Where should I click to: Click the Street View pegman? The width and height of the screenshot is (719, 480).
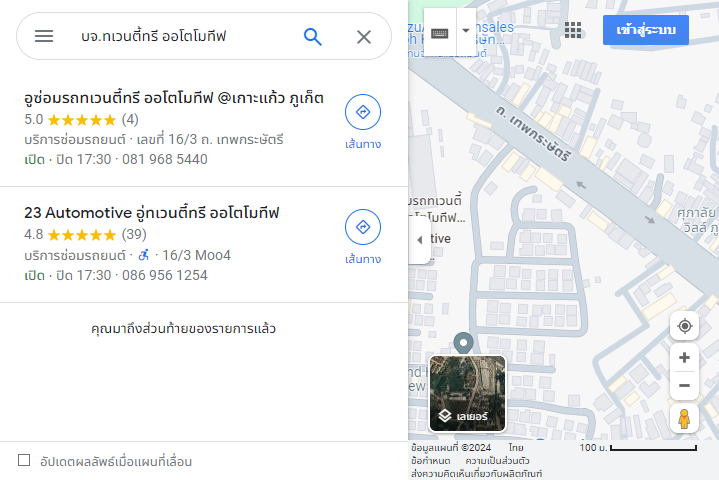point(684,419)
